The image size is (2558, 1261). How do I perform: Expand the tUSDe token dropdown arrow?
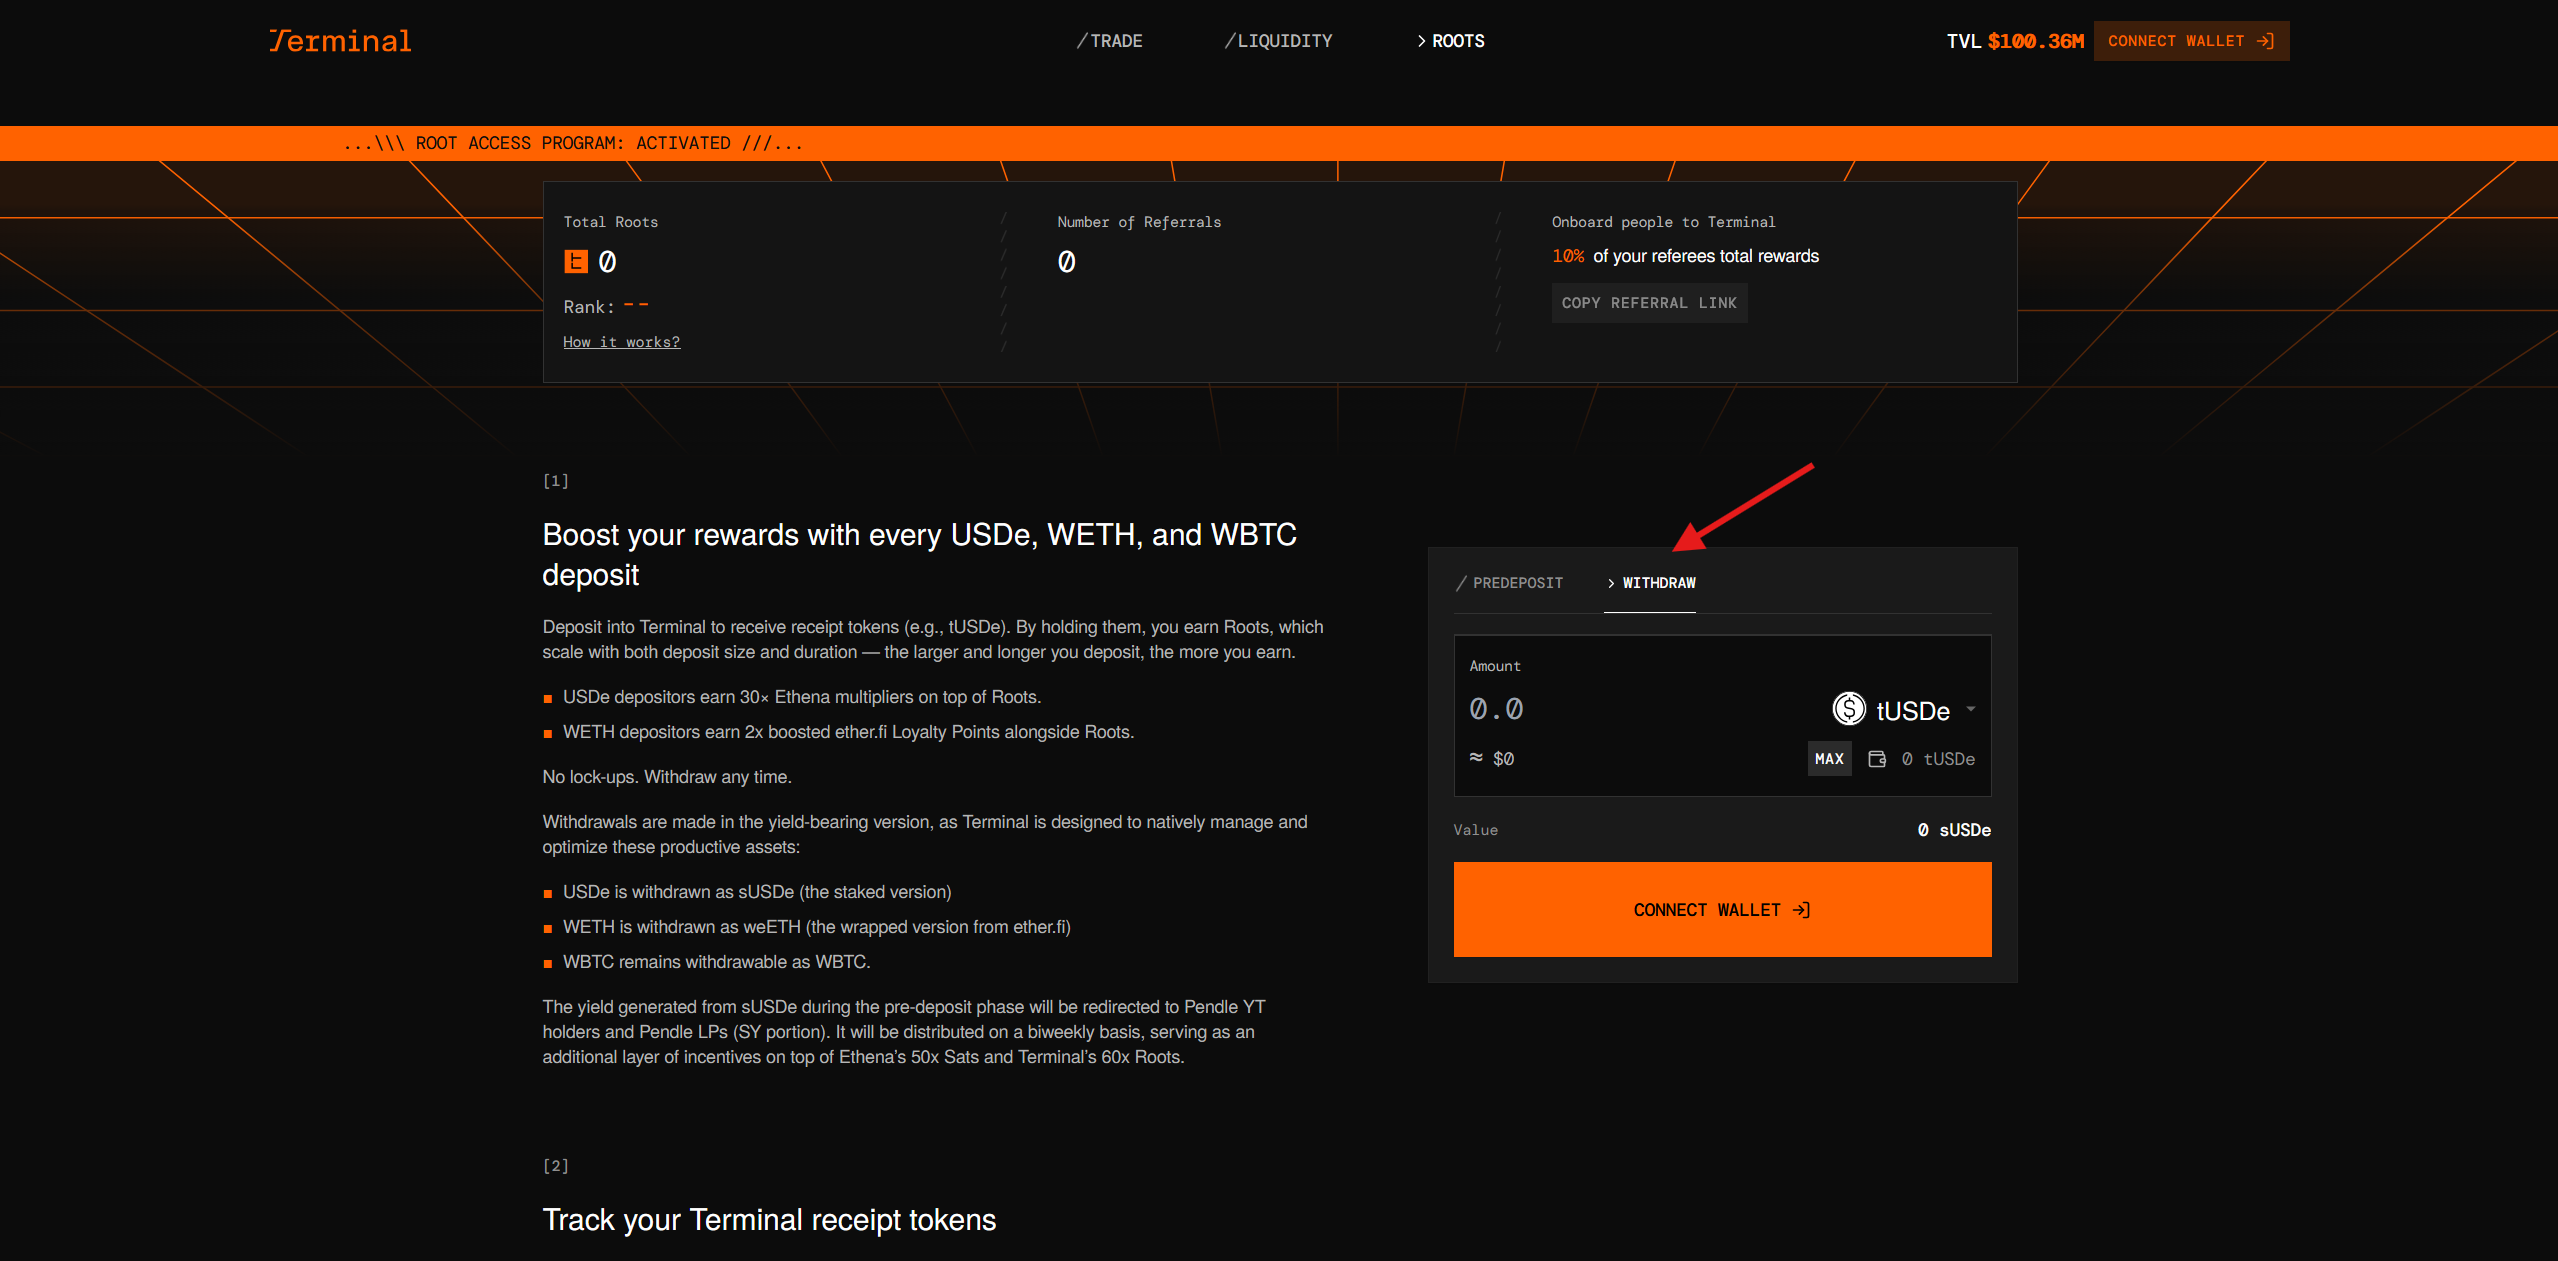[x=1971, y=709]
